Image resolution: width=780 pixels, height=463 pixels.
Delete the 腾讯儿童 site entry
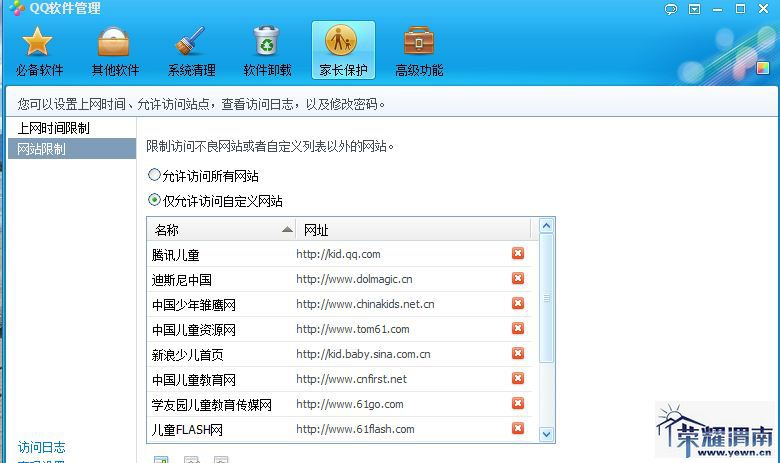point(518,254)
